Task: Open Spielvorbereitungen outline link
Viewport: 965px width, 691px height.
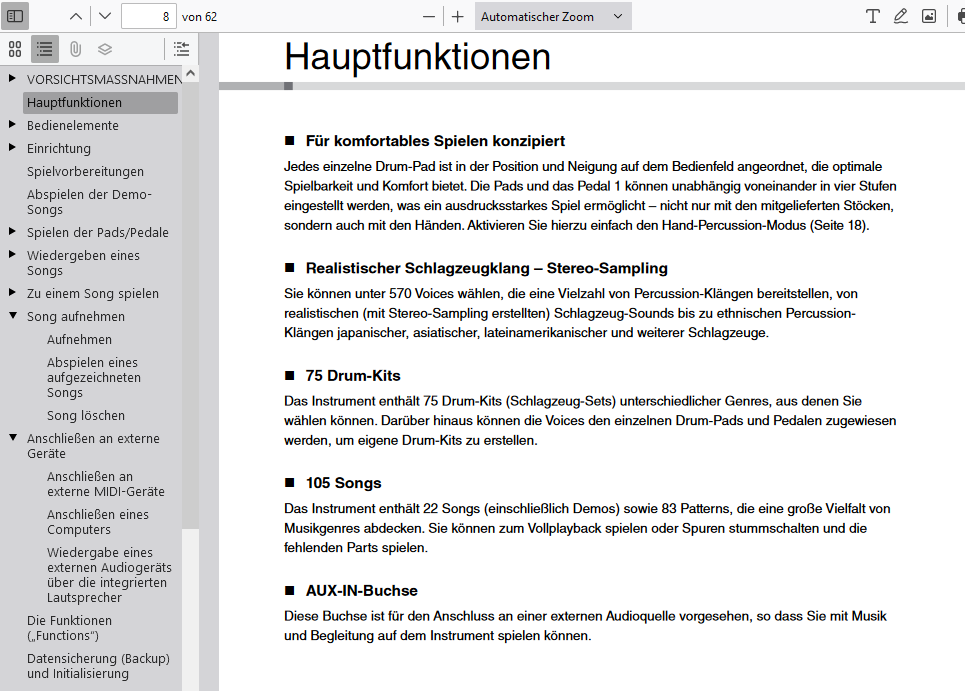Action: 85,172
